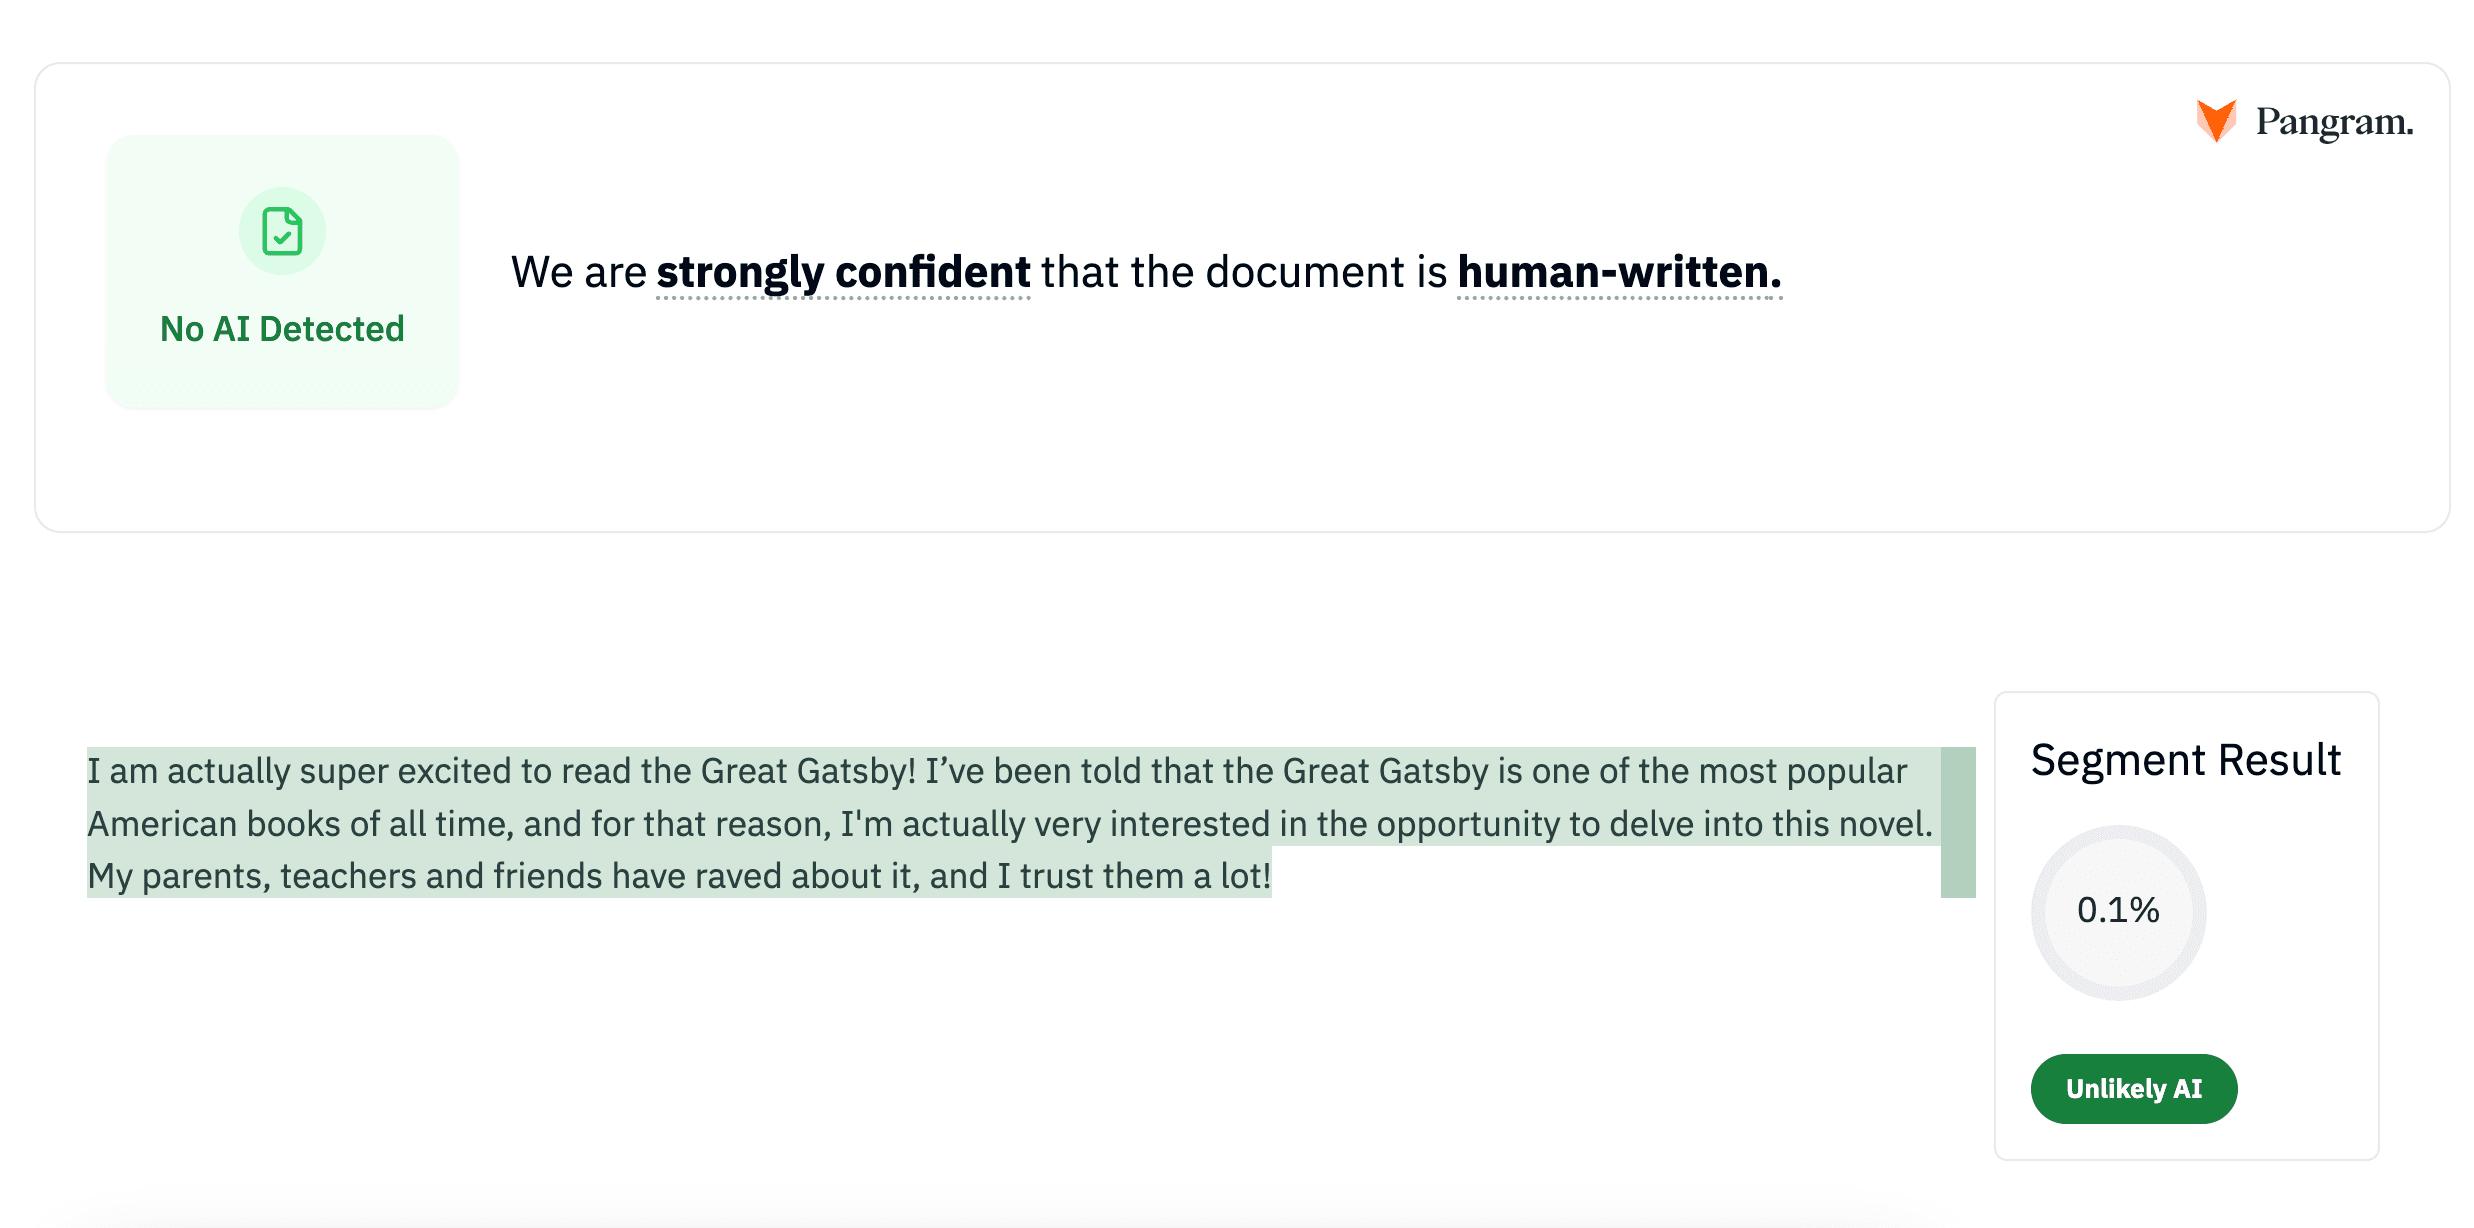Select the dark green segment marker bar
The height and width of the screenshot is (1228, 2474).
tap(1957, 822)
